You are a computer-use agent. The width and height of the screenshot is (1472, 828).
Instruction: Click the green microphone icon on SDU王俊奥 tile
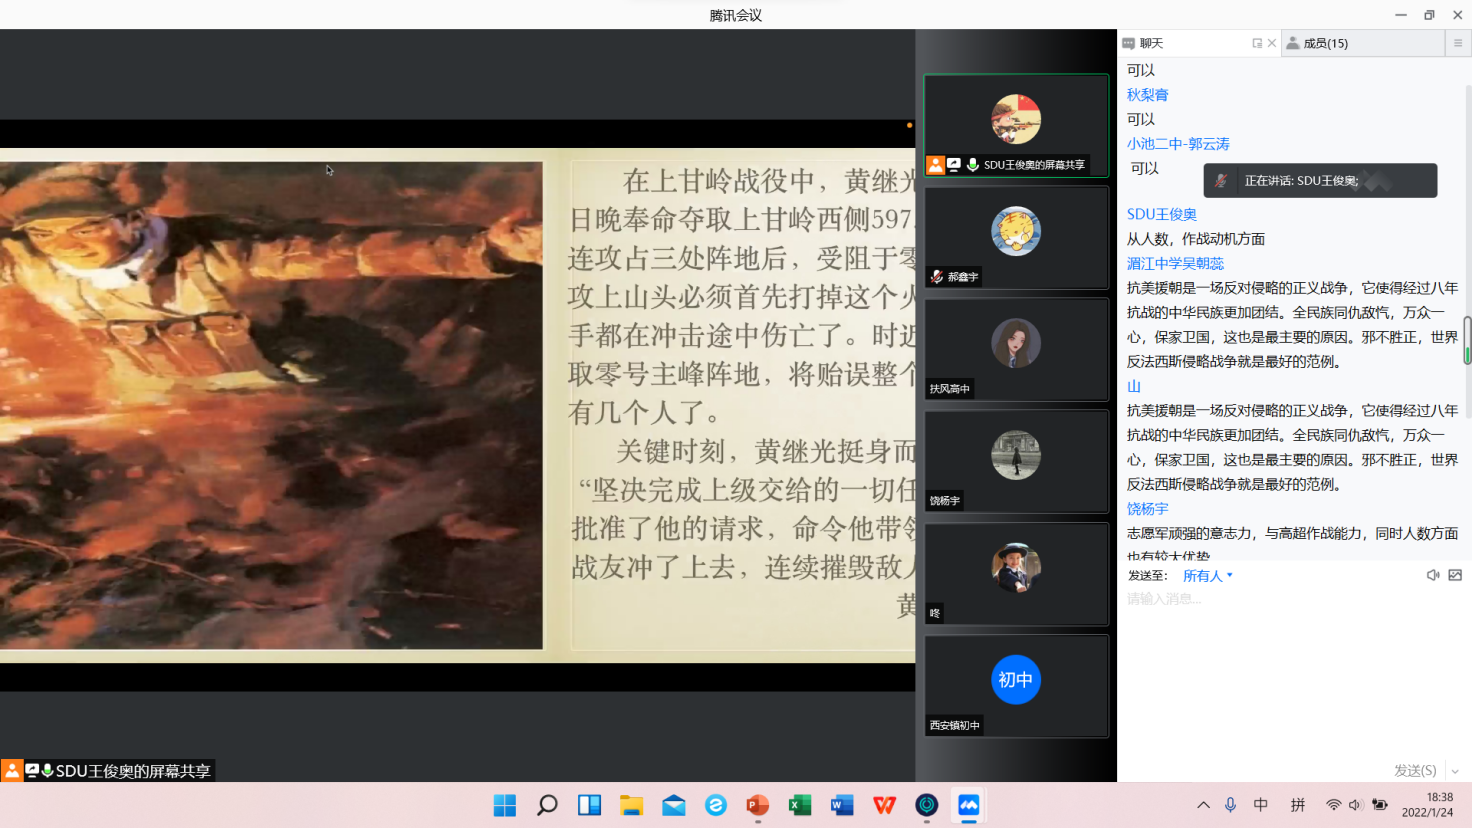point(972,164)
